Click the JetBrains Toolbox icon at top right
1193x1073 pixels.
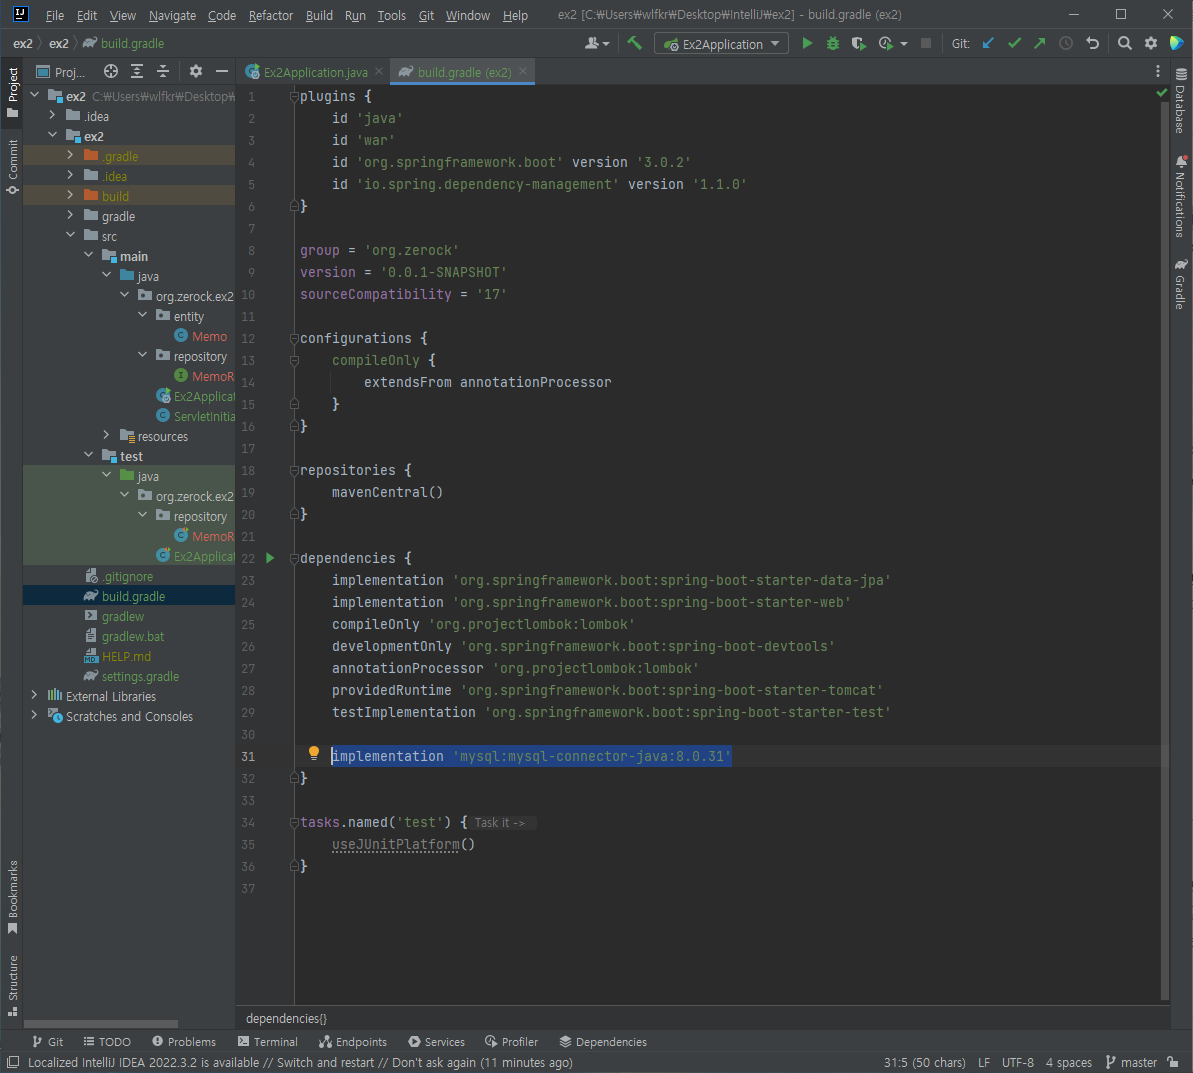coord(1176,43)
